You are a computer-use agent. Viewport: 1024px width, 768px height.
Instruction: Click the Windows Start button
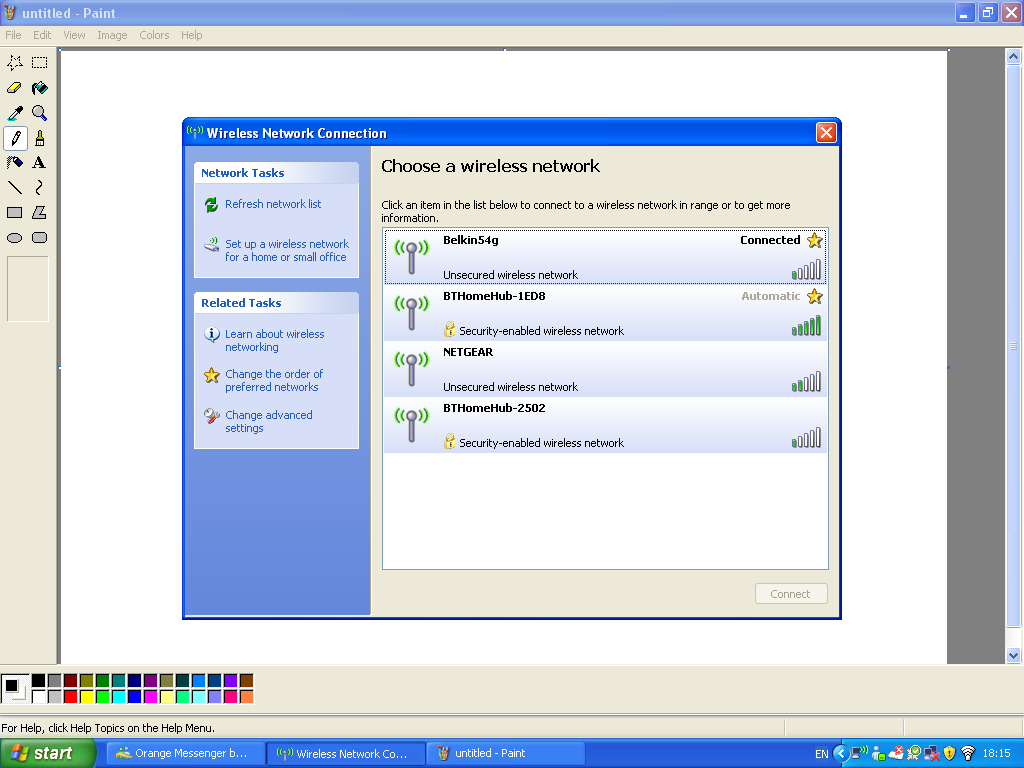pyautogui.click(x=48, y=754)
